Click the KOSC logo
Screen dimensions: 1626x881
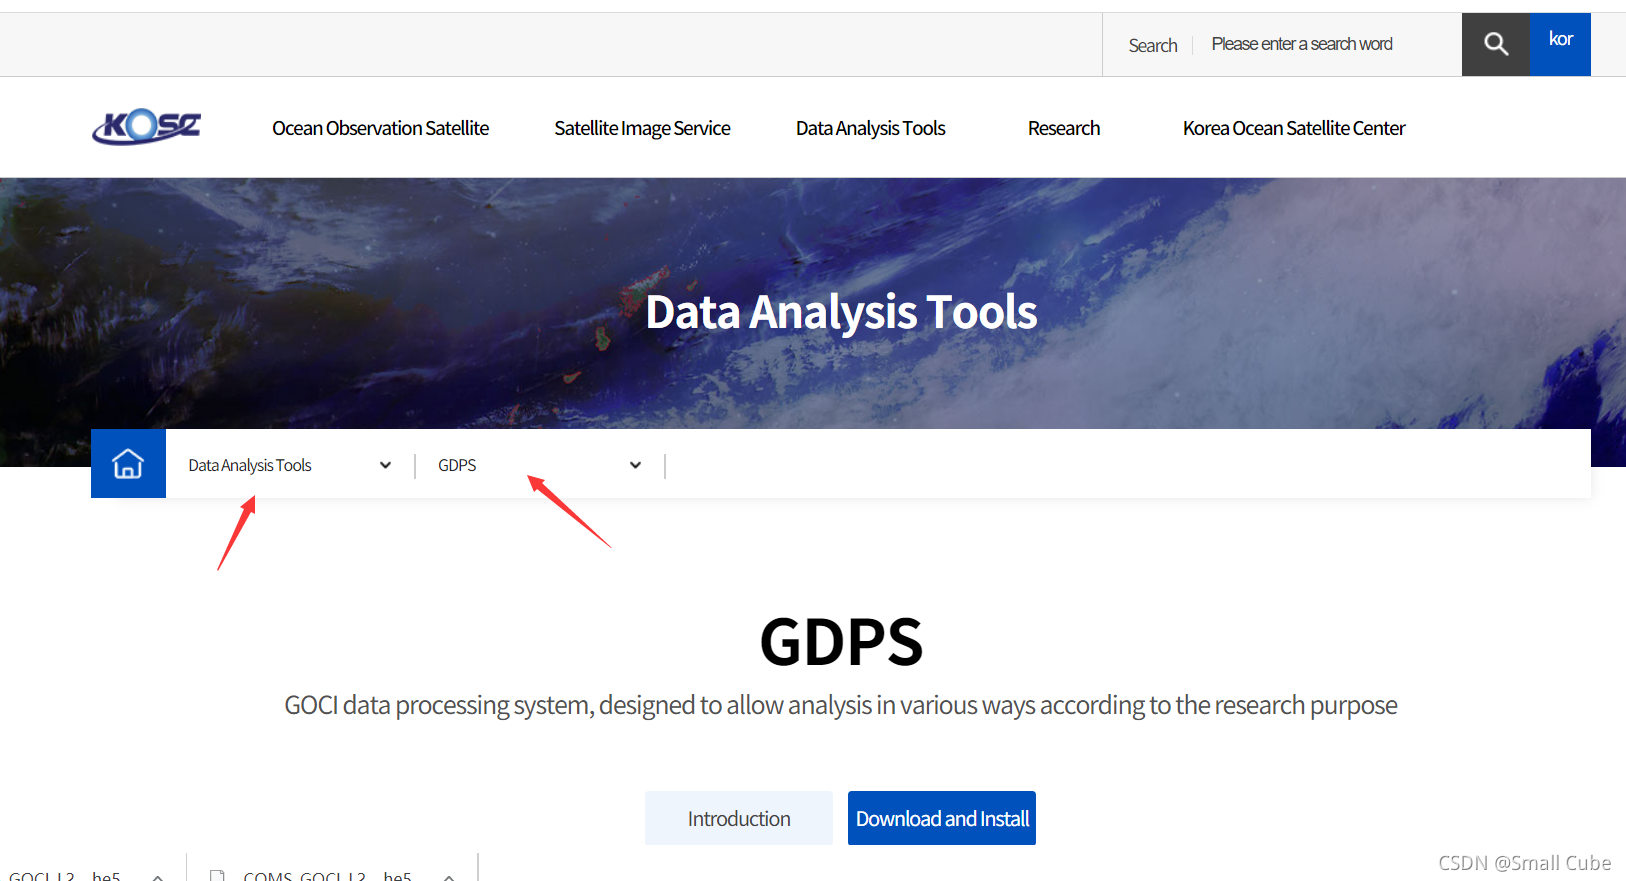147,127
